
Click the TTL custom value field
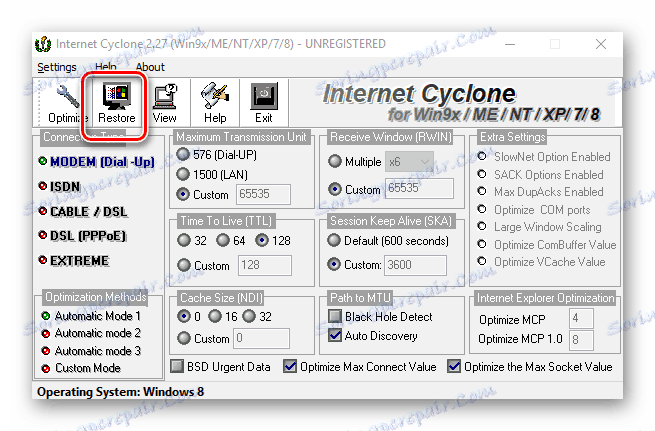point(265,265)
